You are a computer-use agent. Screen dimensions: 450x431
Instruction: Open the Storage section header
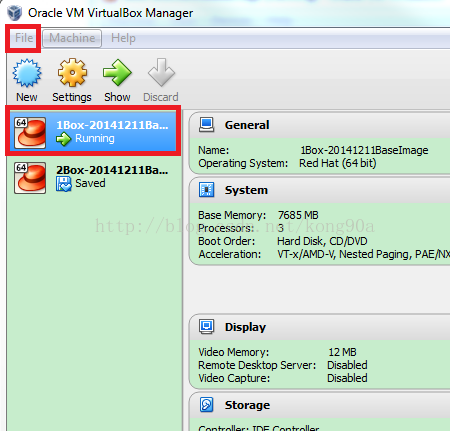[319, 405]
